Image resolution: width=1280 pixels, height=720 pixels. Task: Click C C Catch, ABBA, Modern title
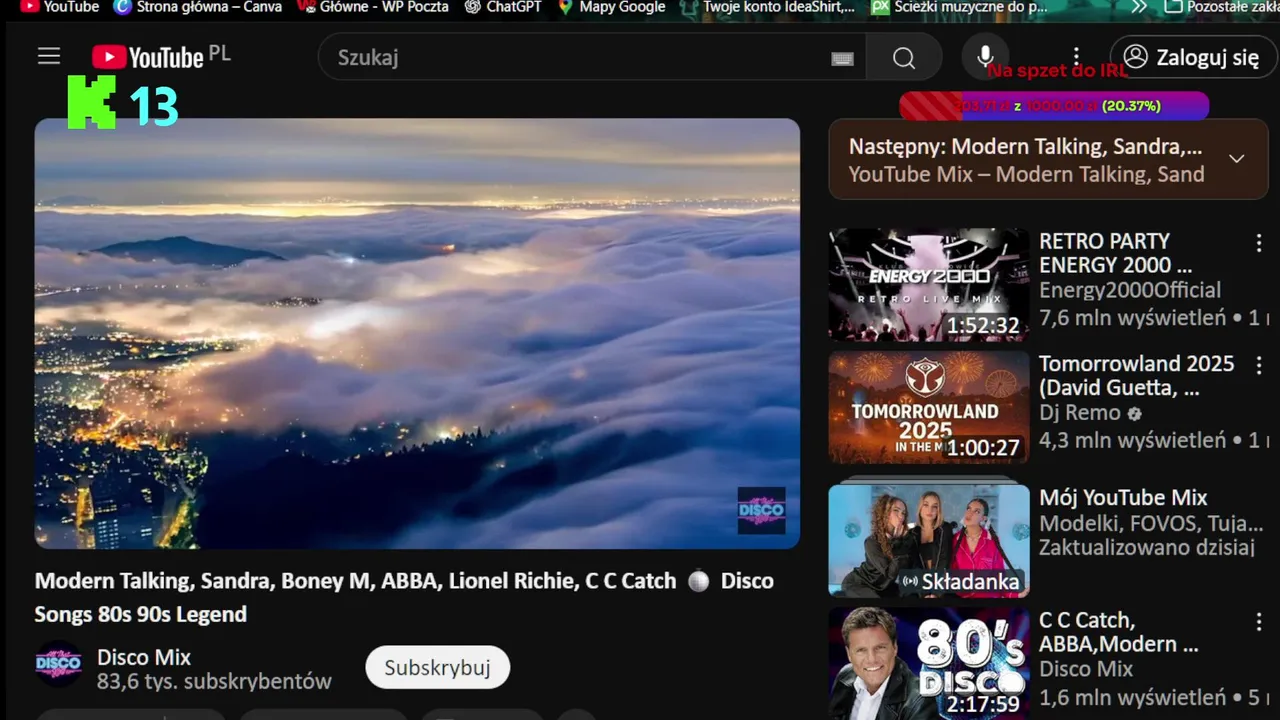[x=1118, y=632]
